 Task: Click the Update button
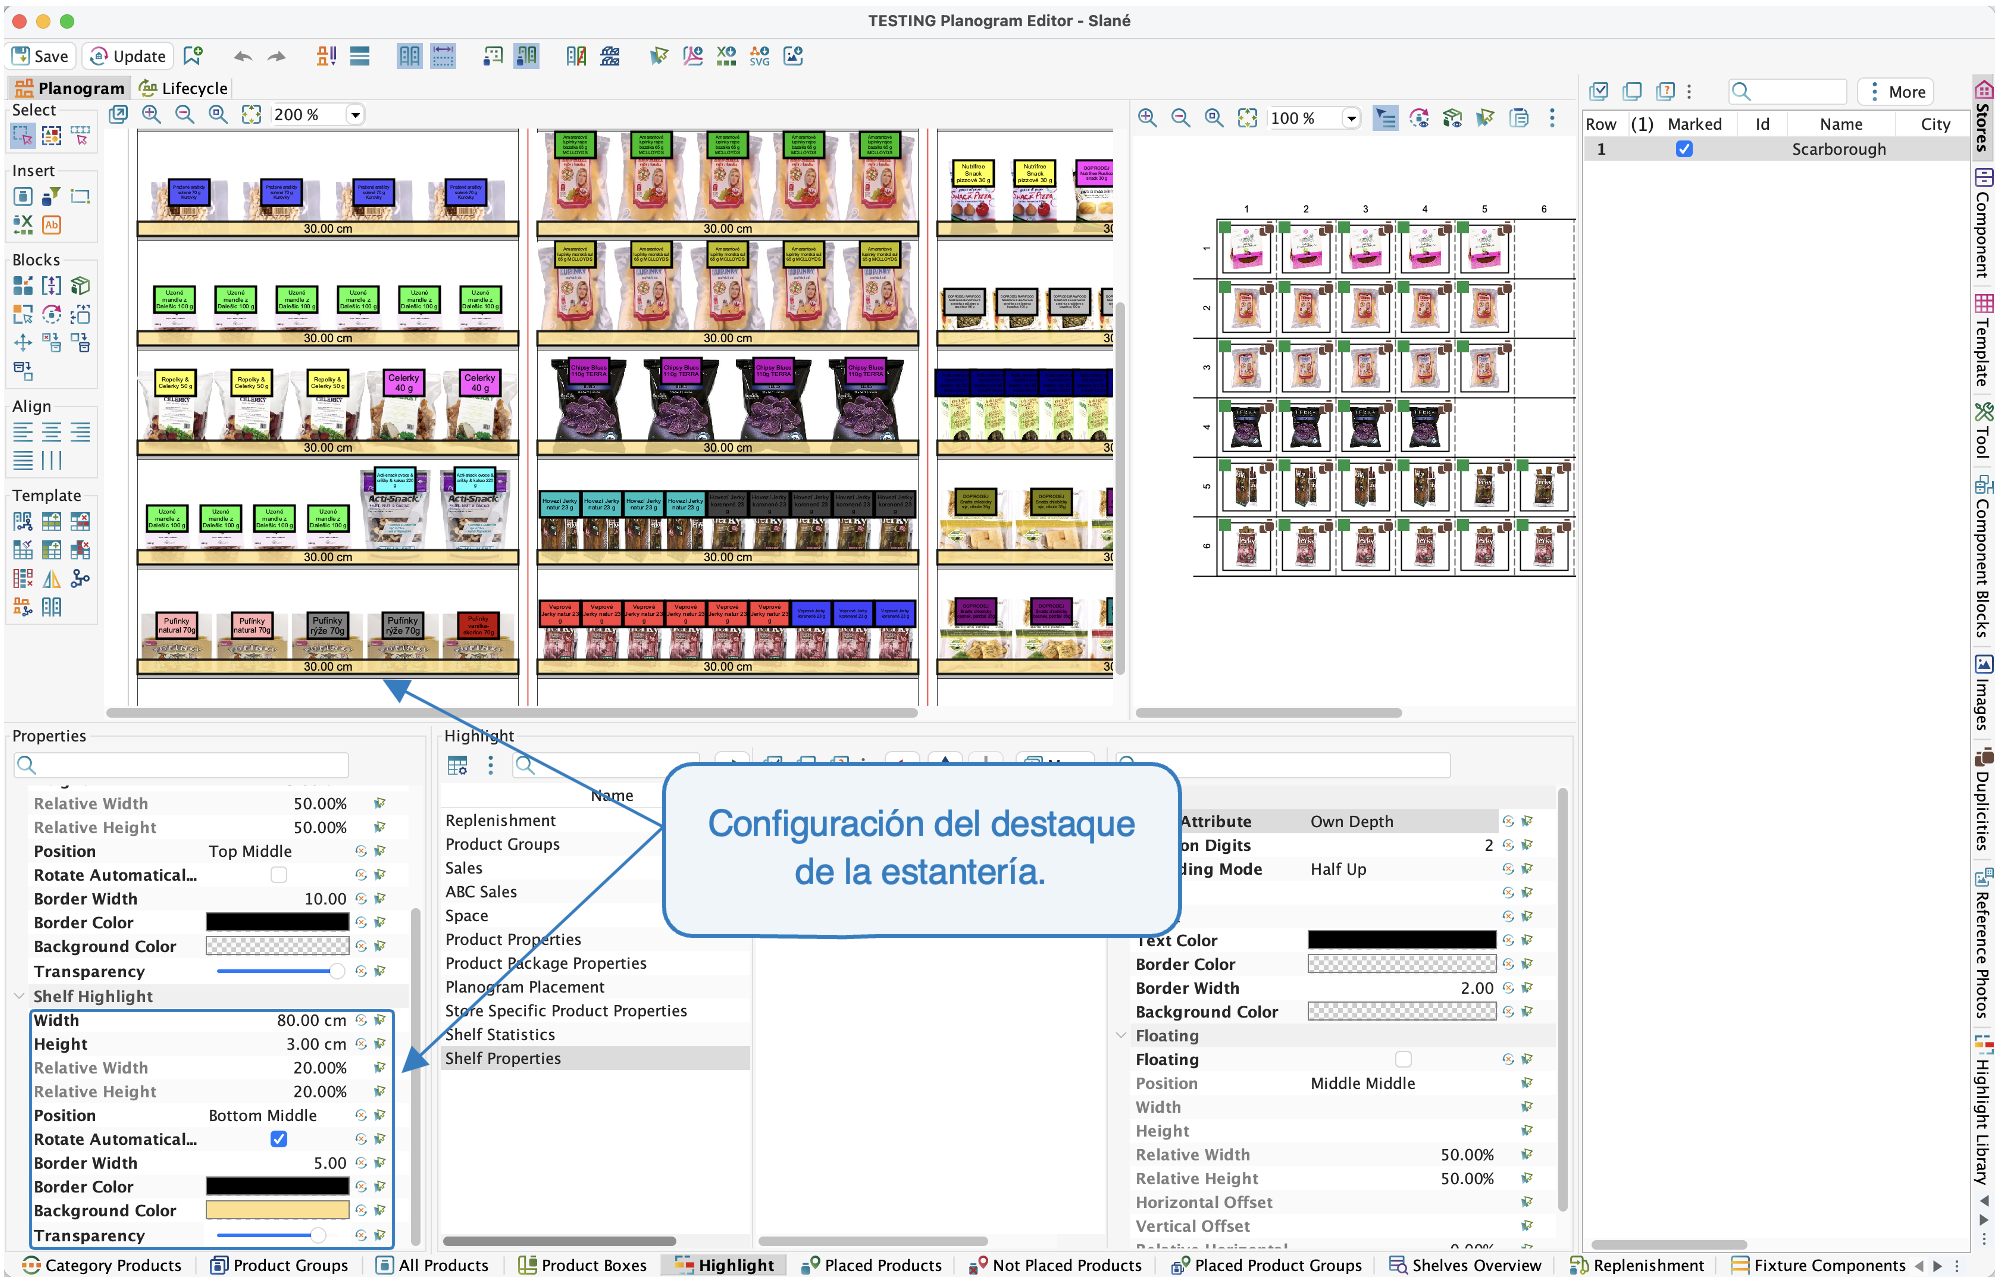128,56
